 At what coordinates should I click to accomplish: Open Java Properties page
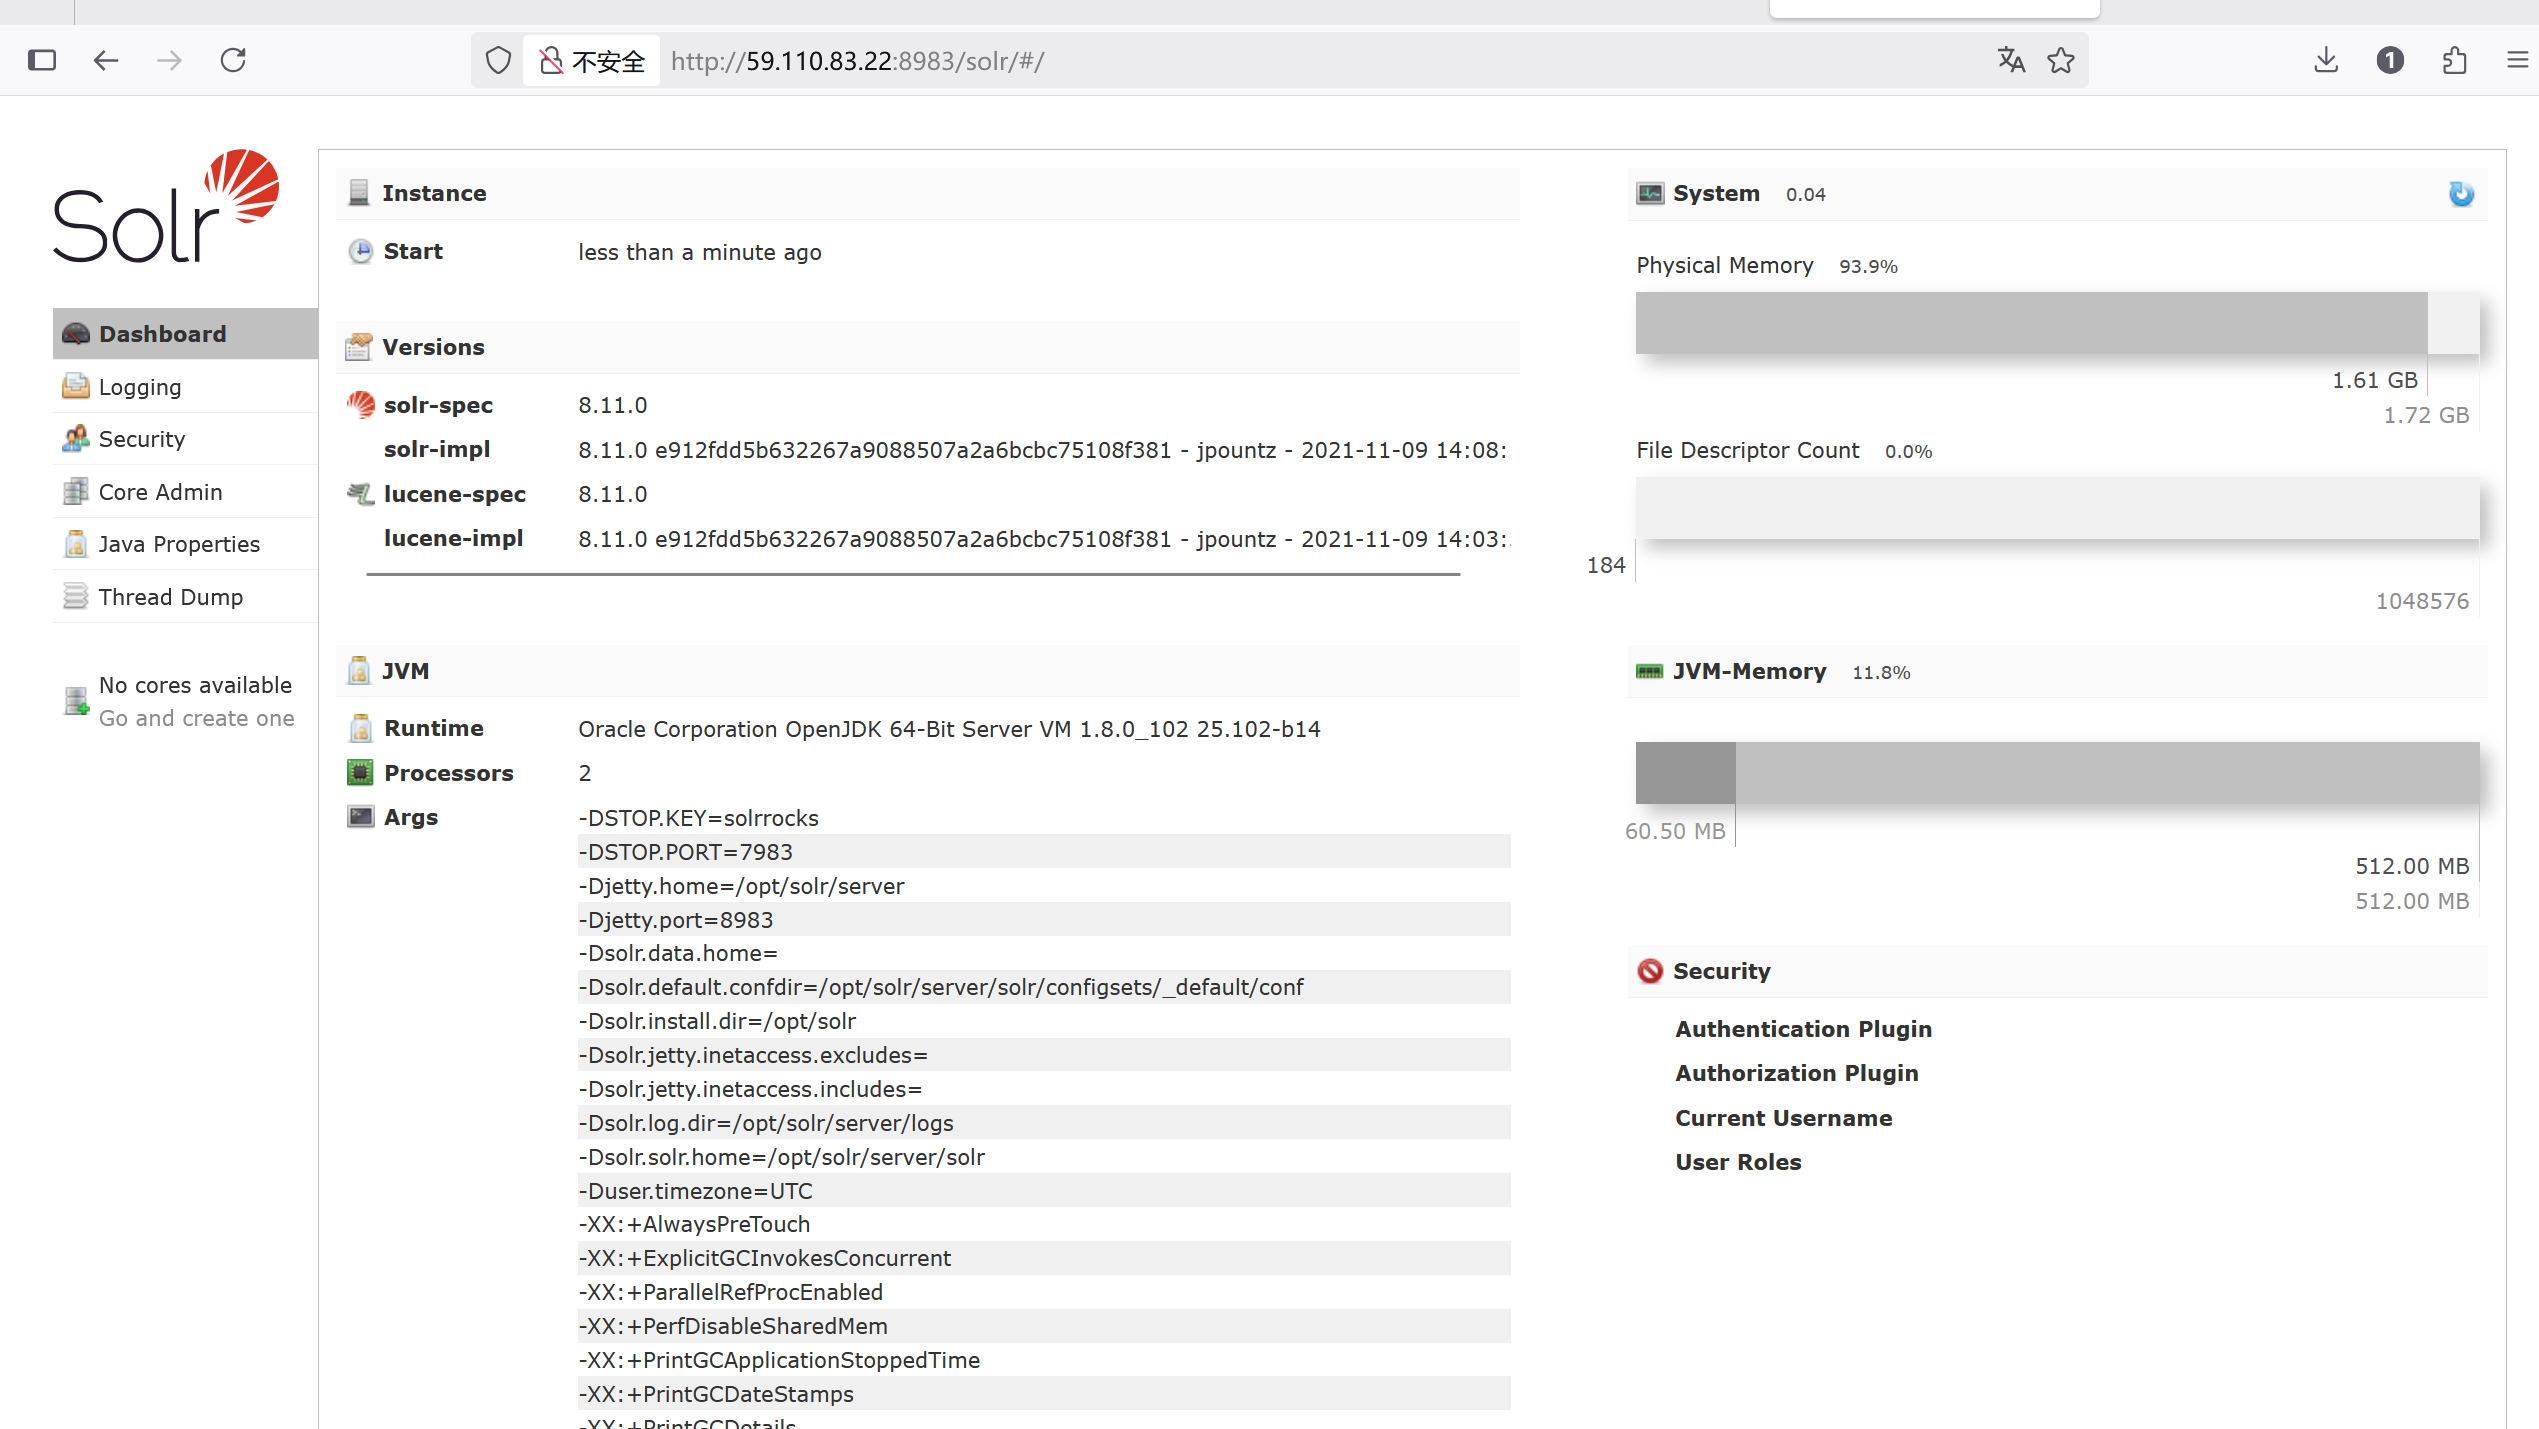point(185,544)
